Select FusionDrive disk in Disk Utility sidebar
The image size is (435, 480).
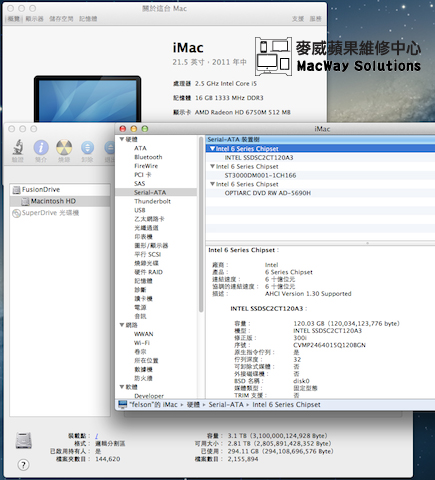pos(41,190)
